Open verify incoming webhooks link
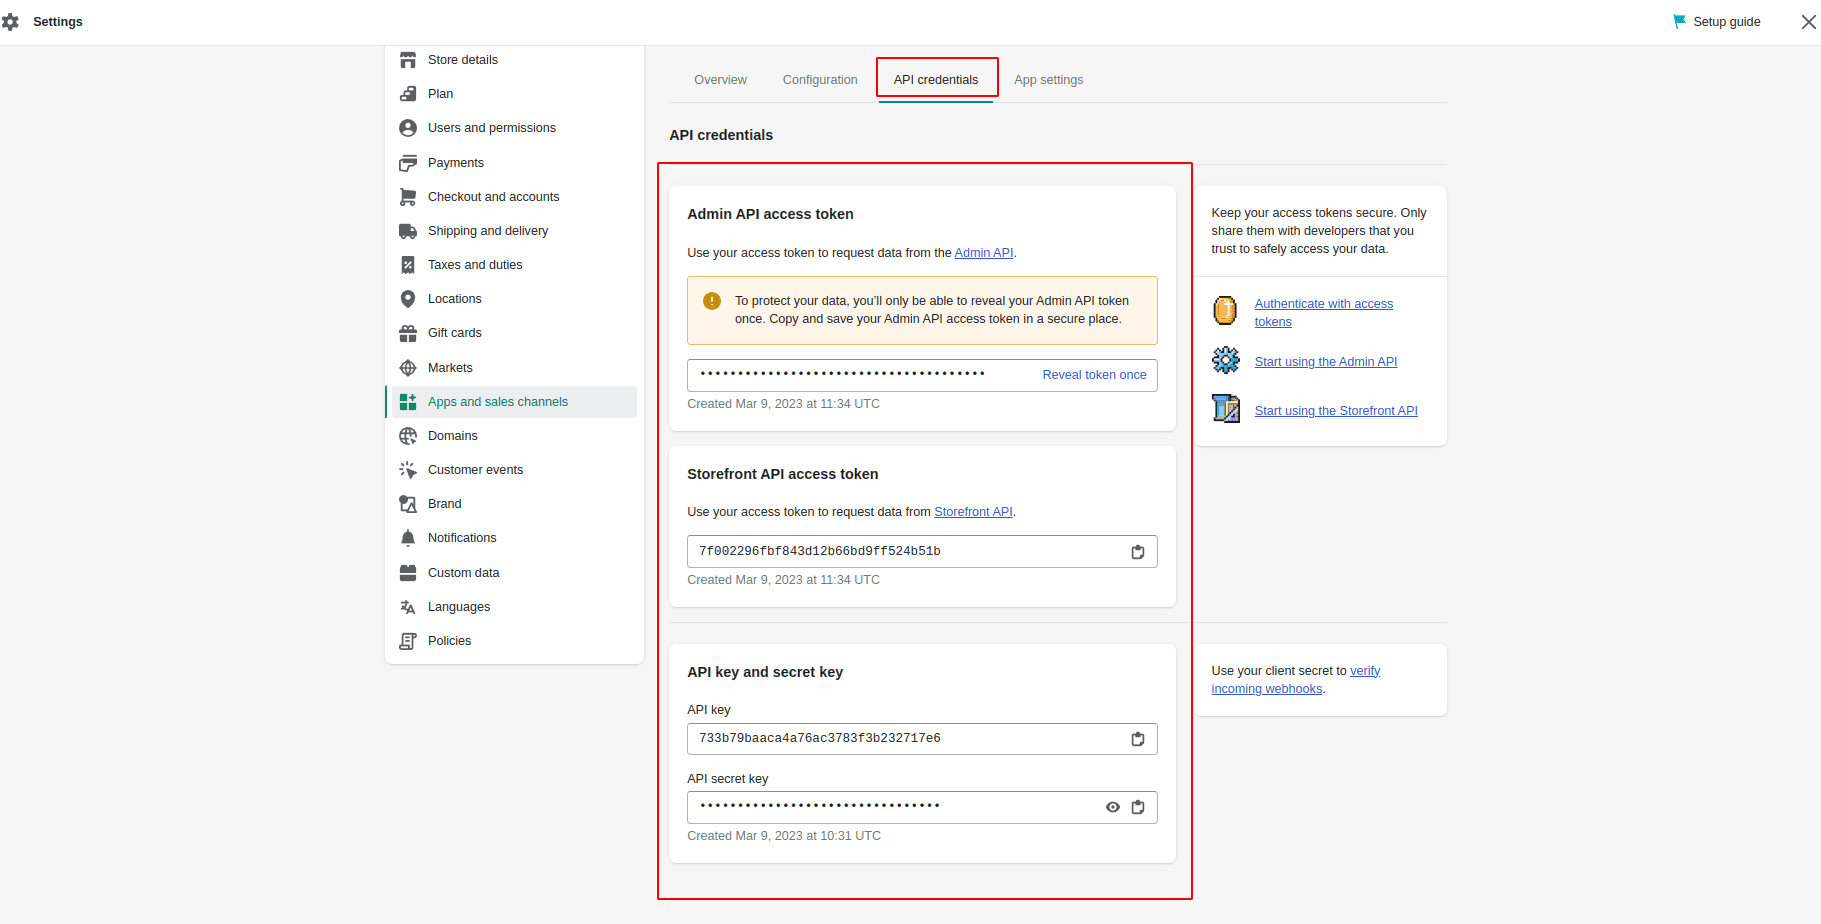The width and height of the screenshot is (1821, 924). [1295, 680]
